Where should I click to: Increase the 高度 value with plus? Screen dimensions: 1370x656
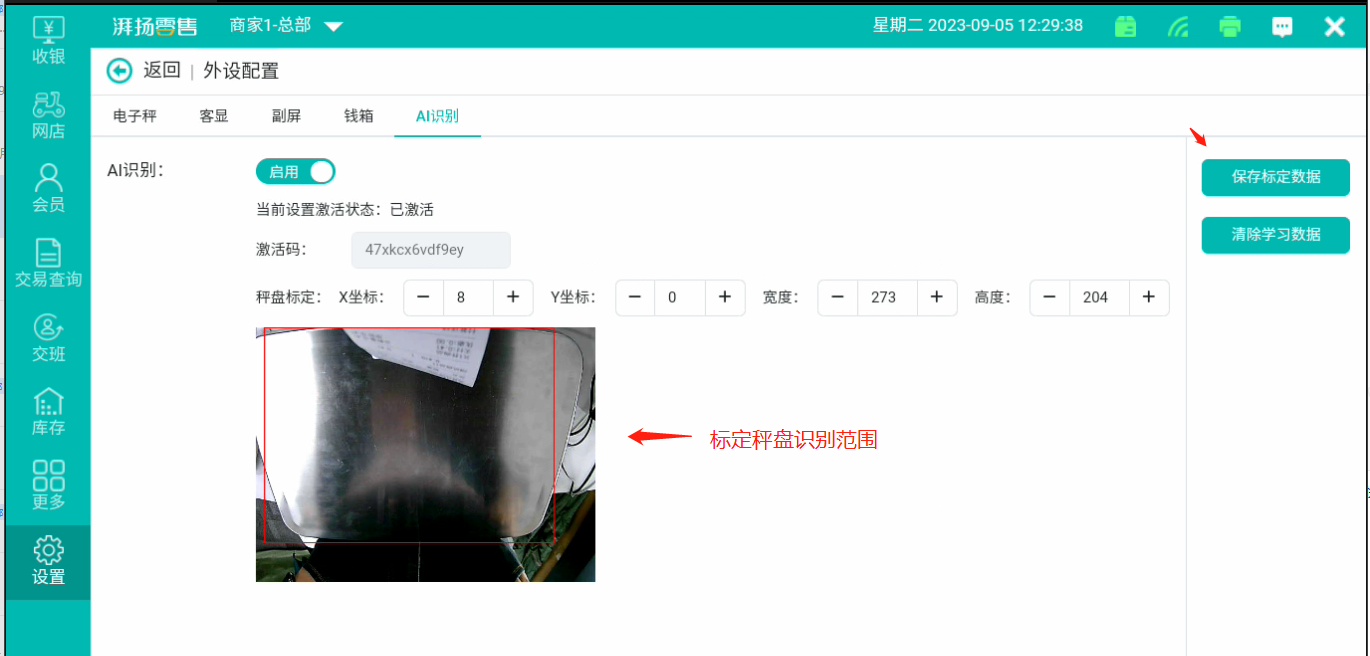coord(1149,297)
